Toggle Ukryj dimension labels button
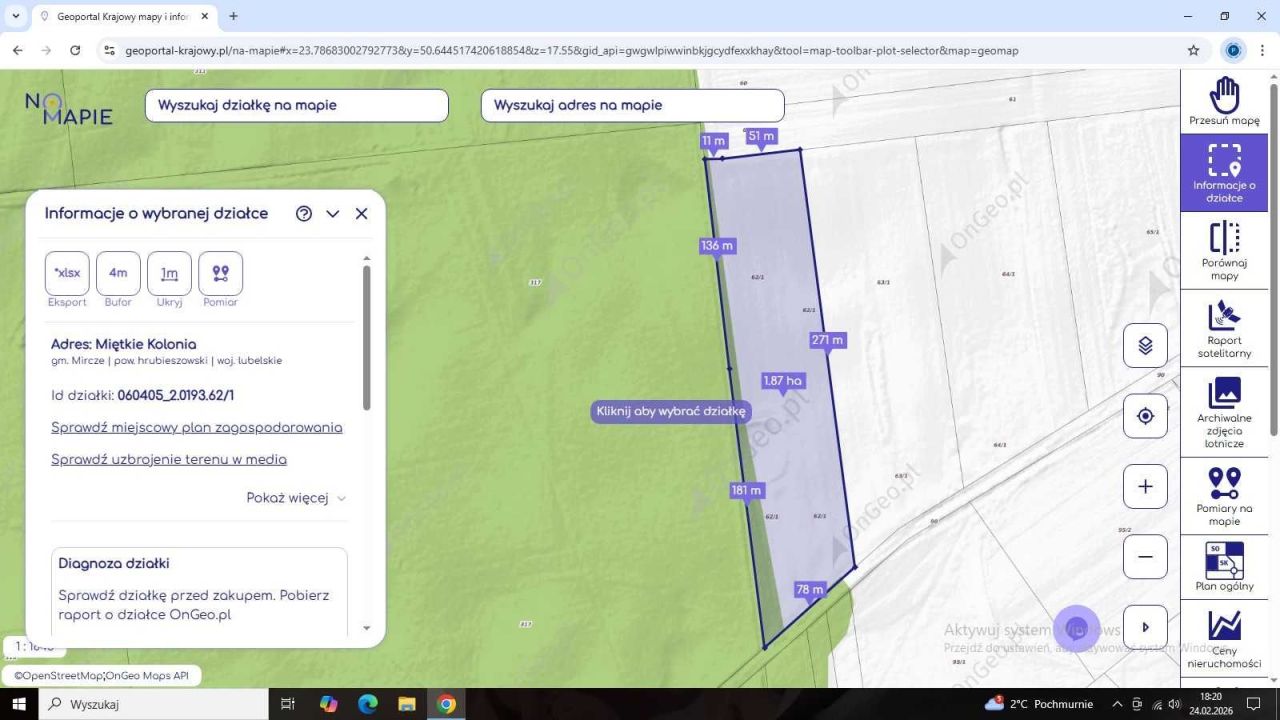The image size is (1280, 720). [x=169, y=273]
